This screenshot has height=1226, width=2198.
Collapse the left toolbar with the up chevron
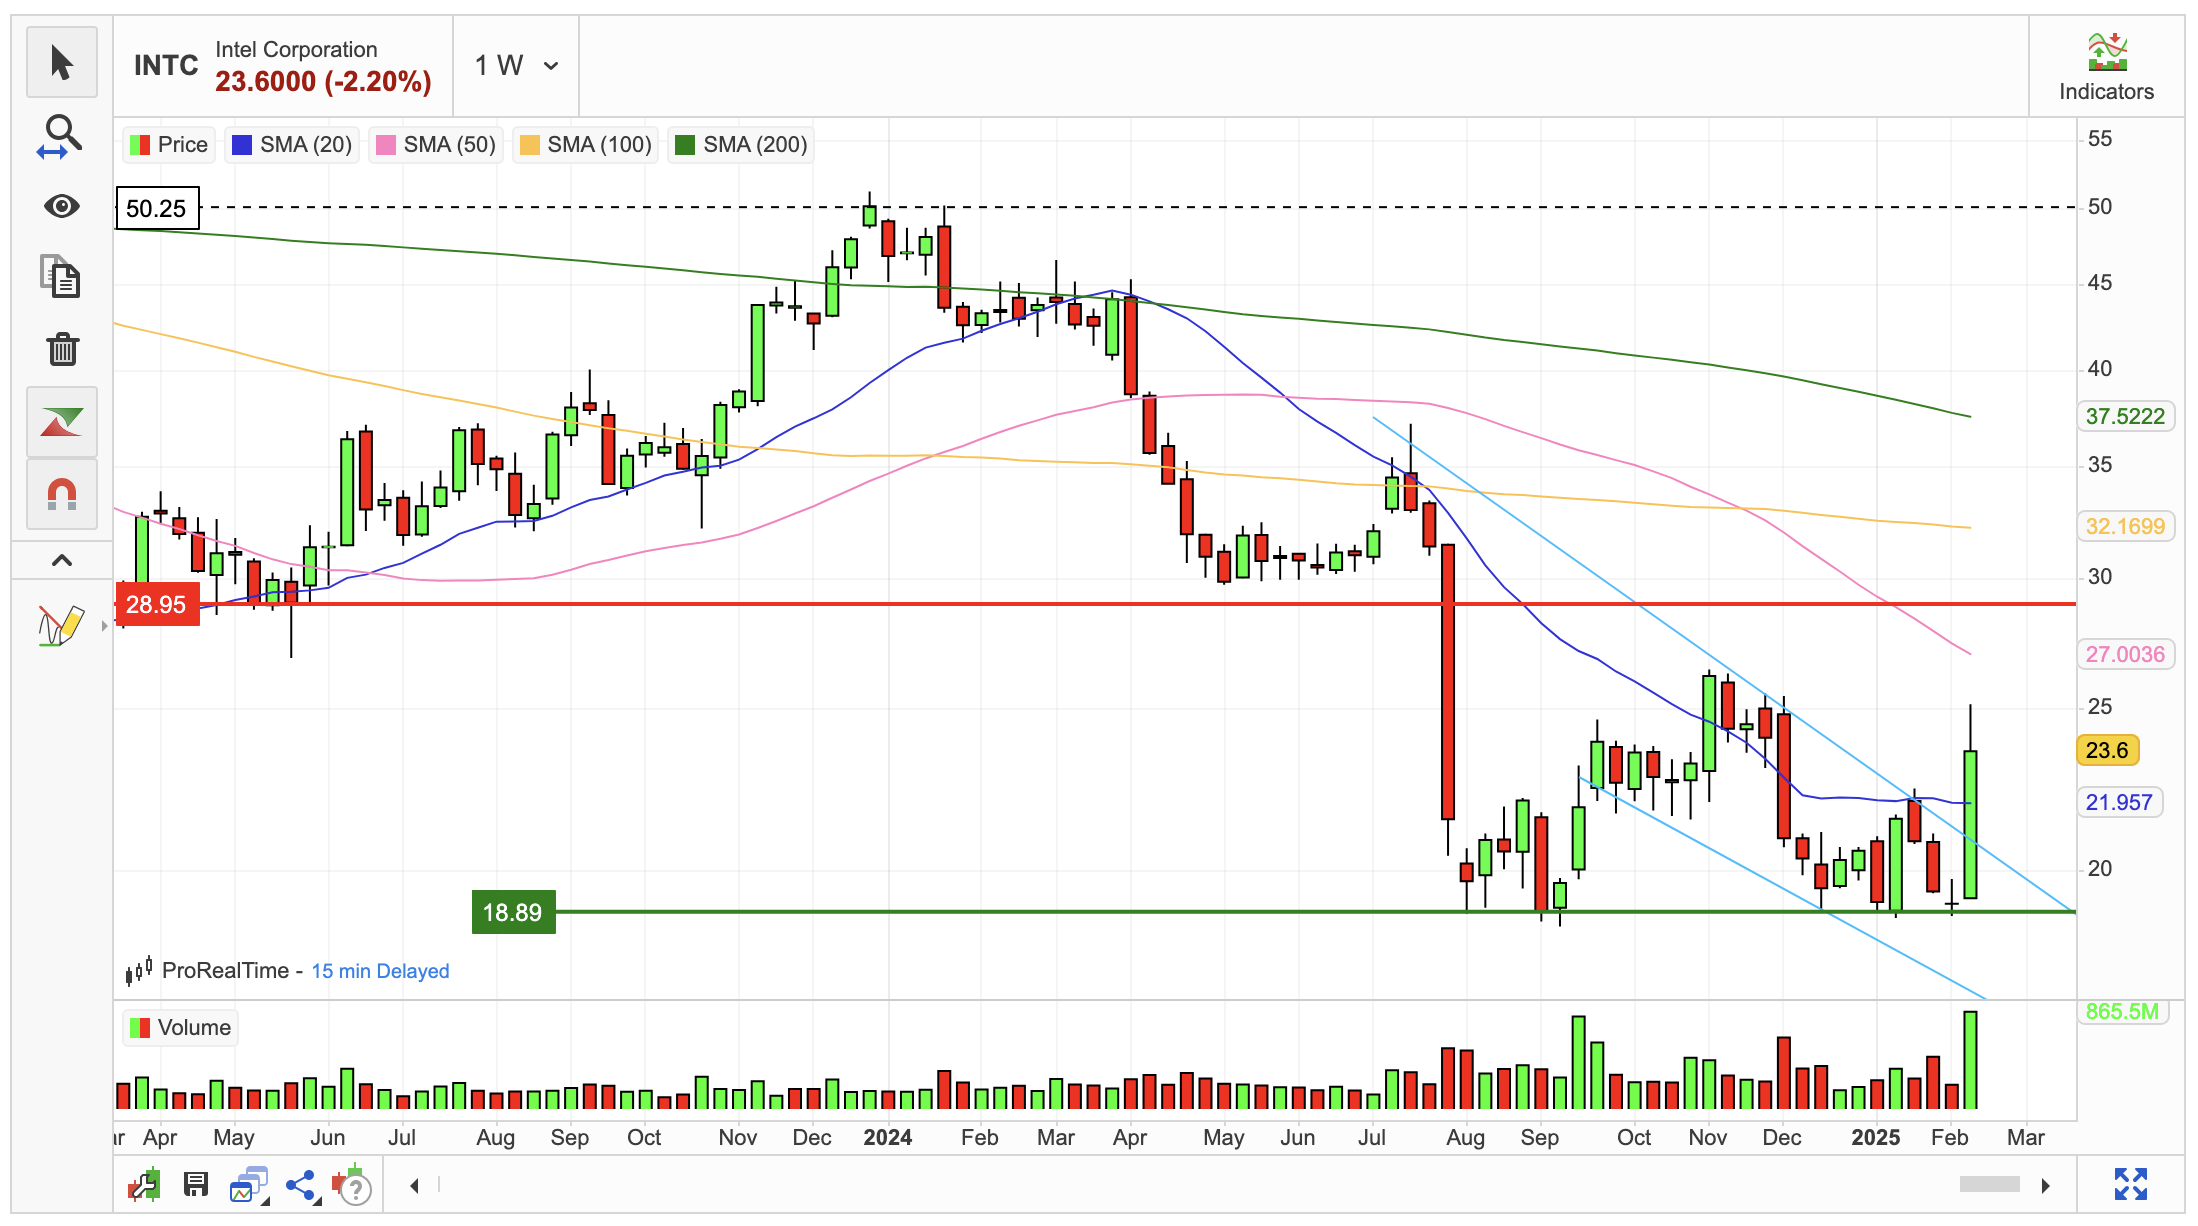pyautogui.click(x=62, y=560)
